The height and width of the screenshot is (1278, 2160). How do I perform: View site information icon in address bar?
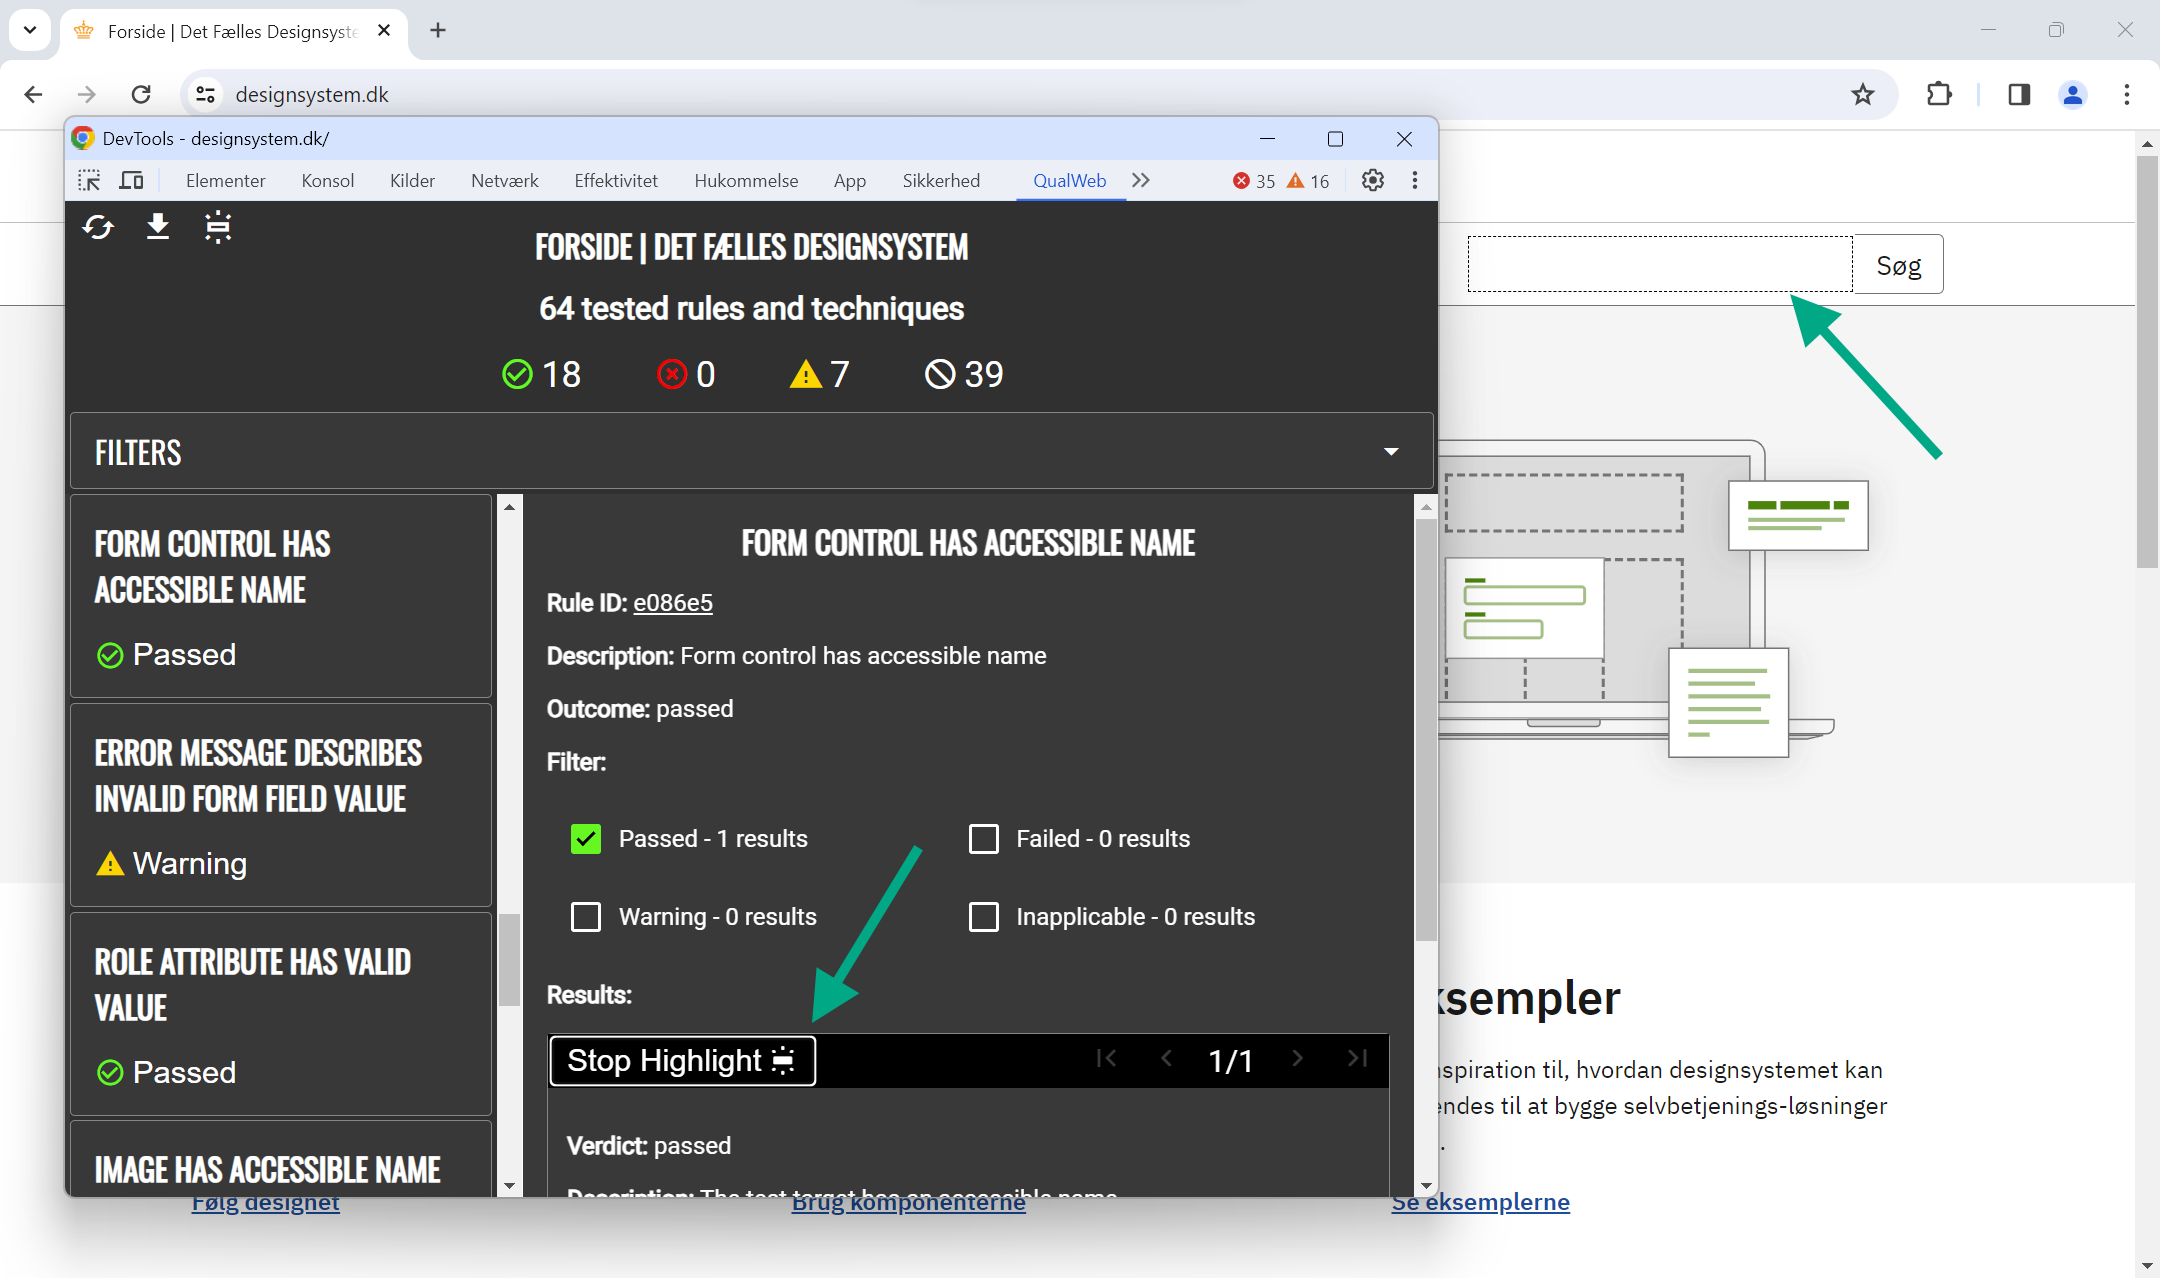(205, 94)
